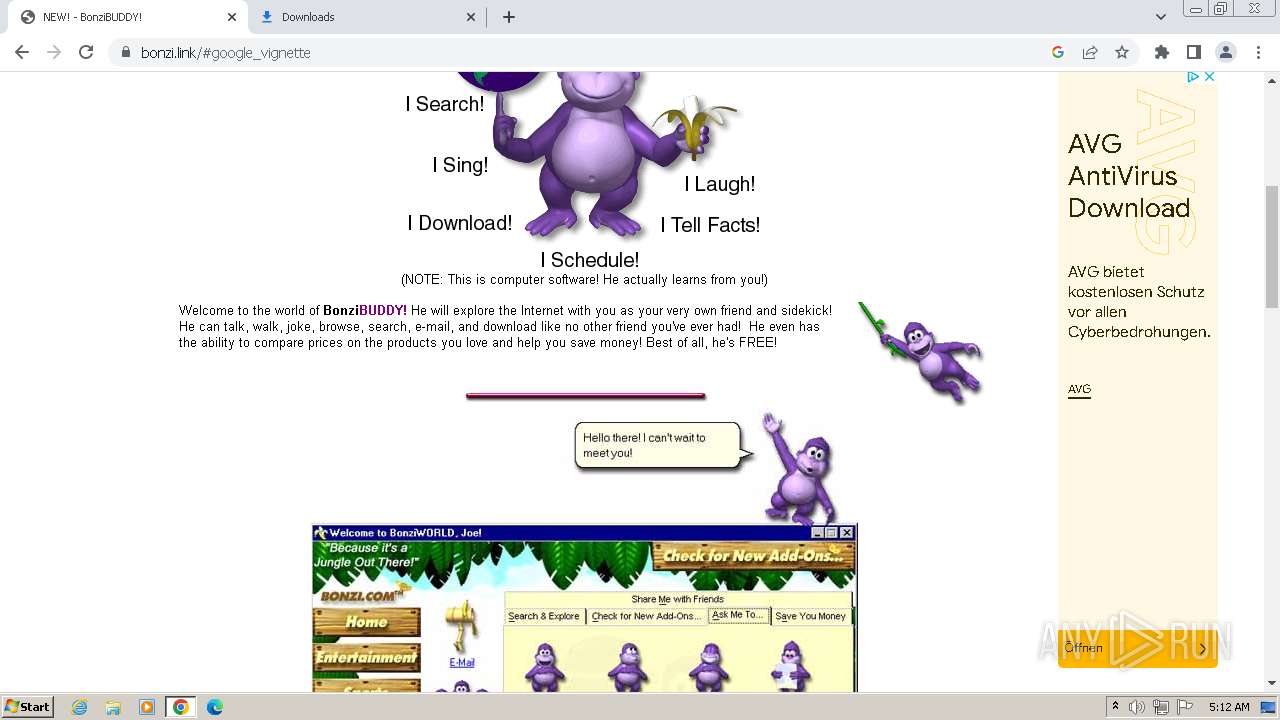Click the underlined AVG advertiser link
The image size is (1280, 720).
pos(1079,389)
